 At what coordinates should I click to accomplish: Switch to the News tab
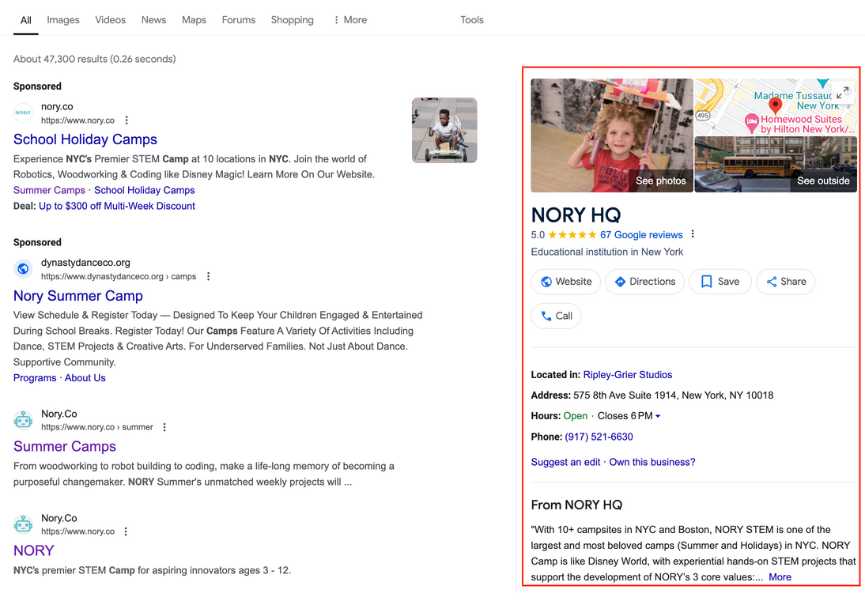(x=153, y=20)
